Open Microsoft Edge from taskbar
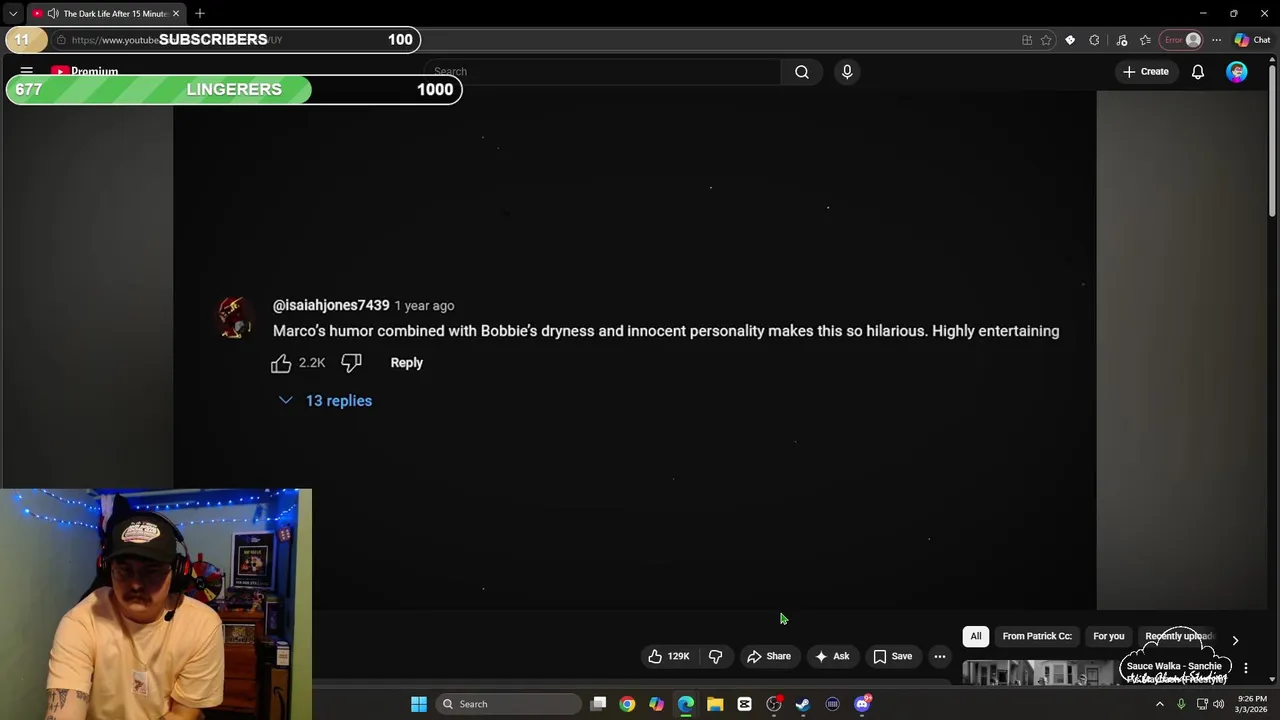This screenshot has height=720, width=1280. pyautogui.click(x=686, y=704)
